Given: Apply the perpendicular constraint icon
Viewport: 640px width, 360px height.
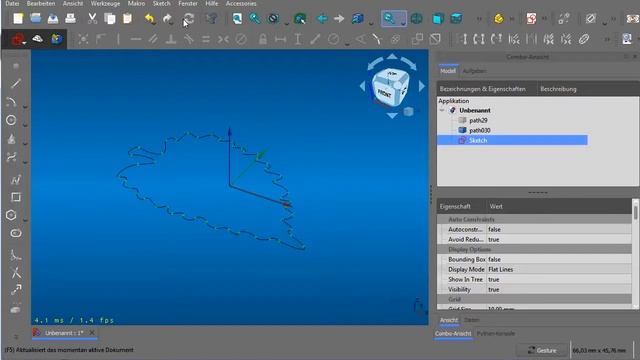Looking at the screenshot, I should pos(171,39).
